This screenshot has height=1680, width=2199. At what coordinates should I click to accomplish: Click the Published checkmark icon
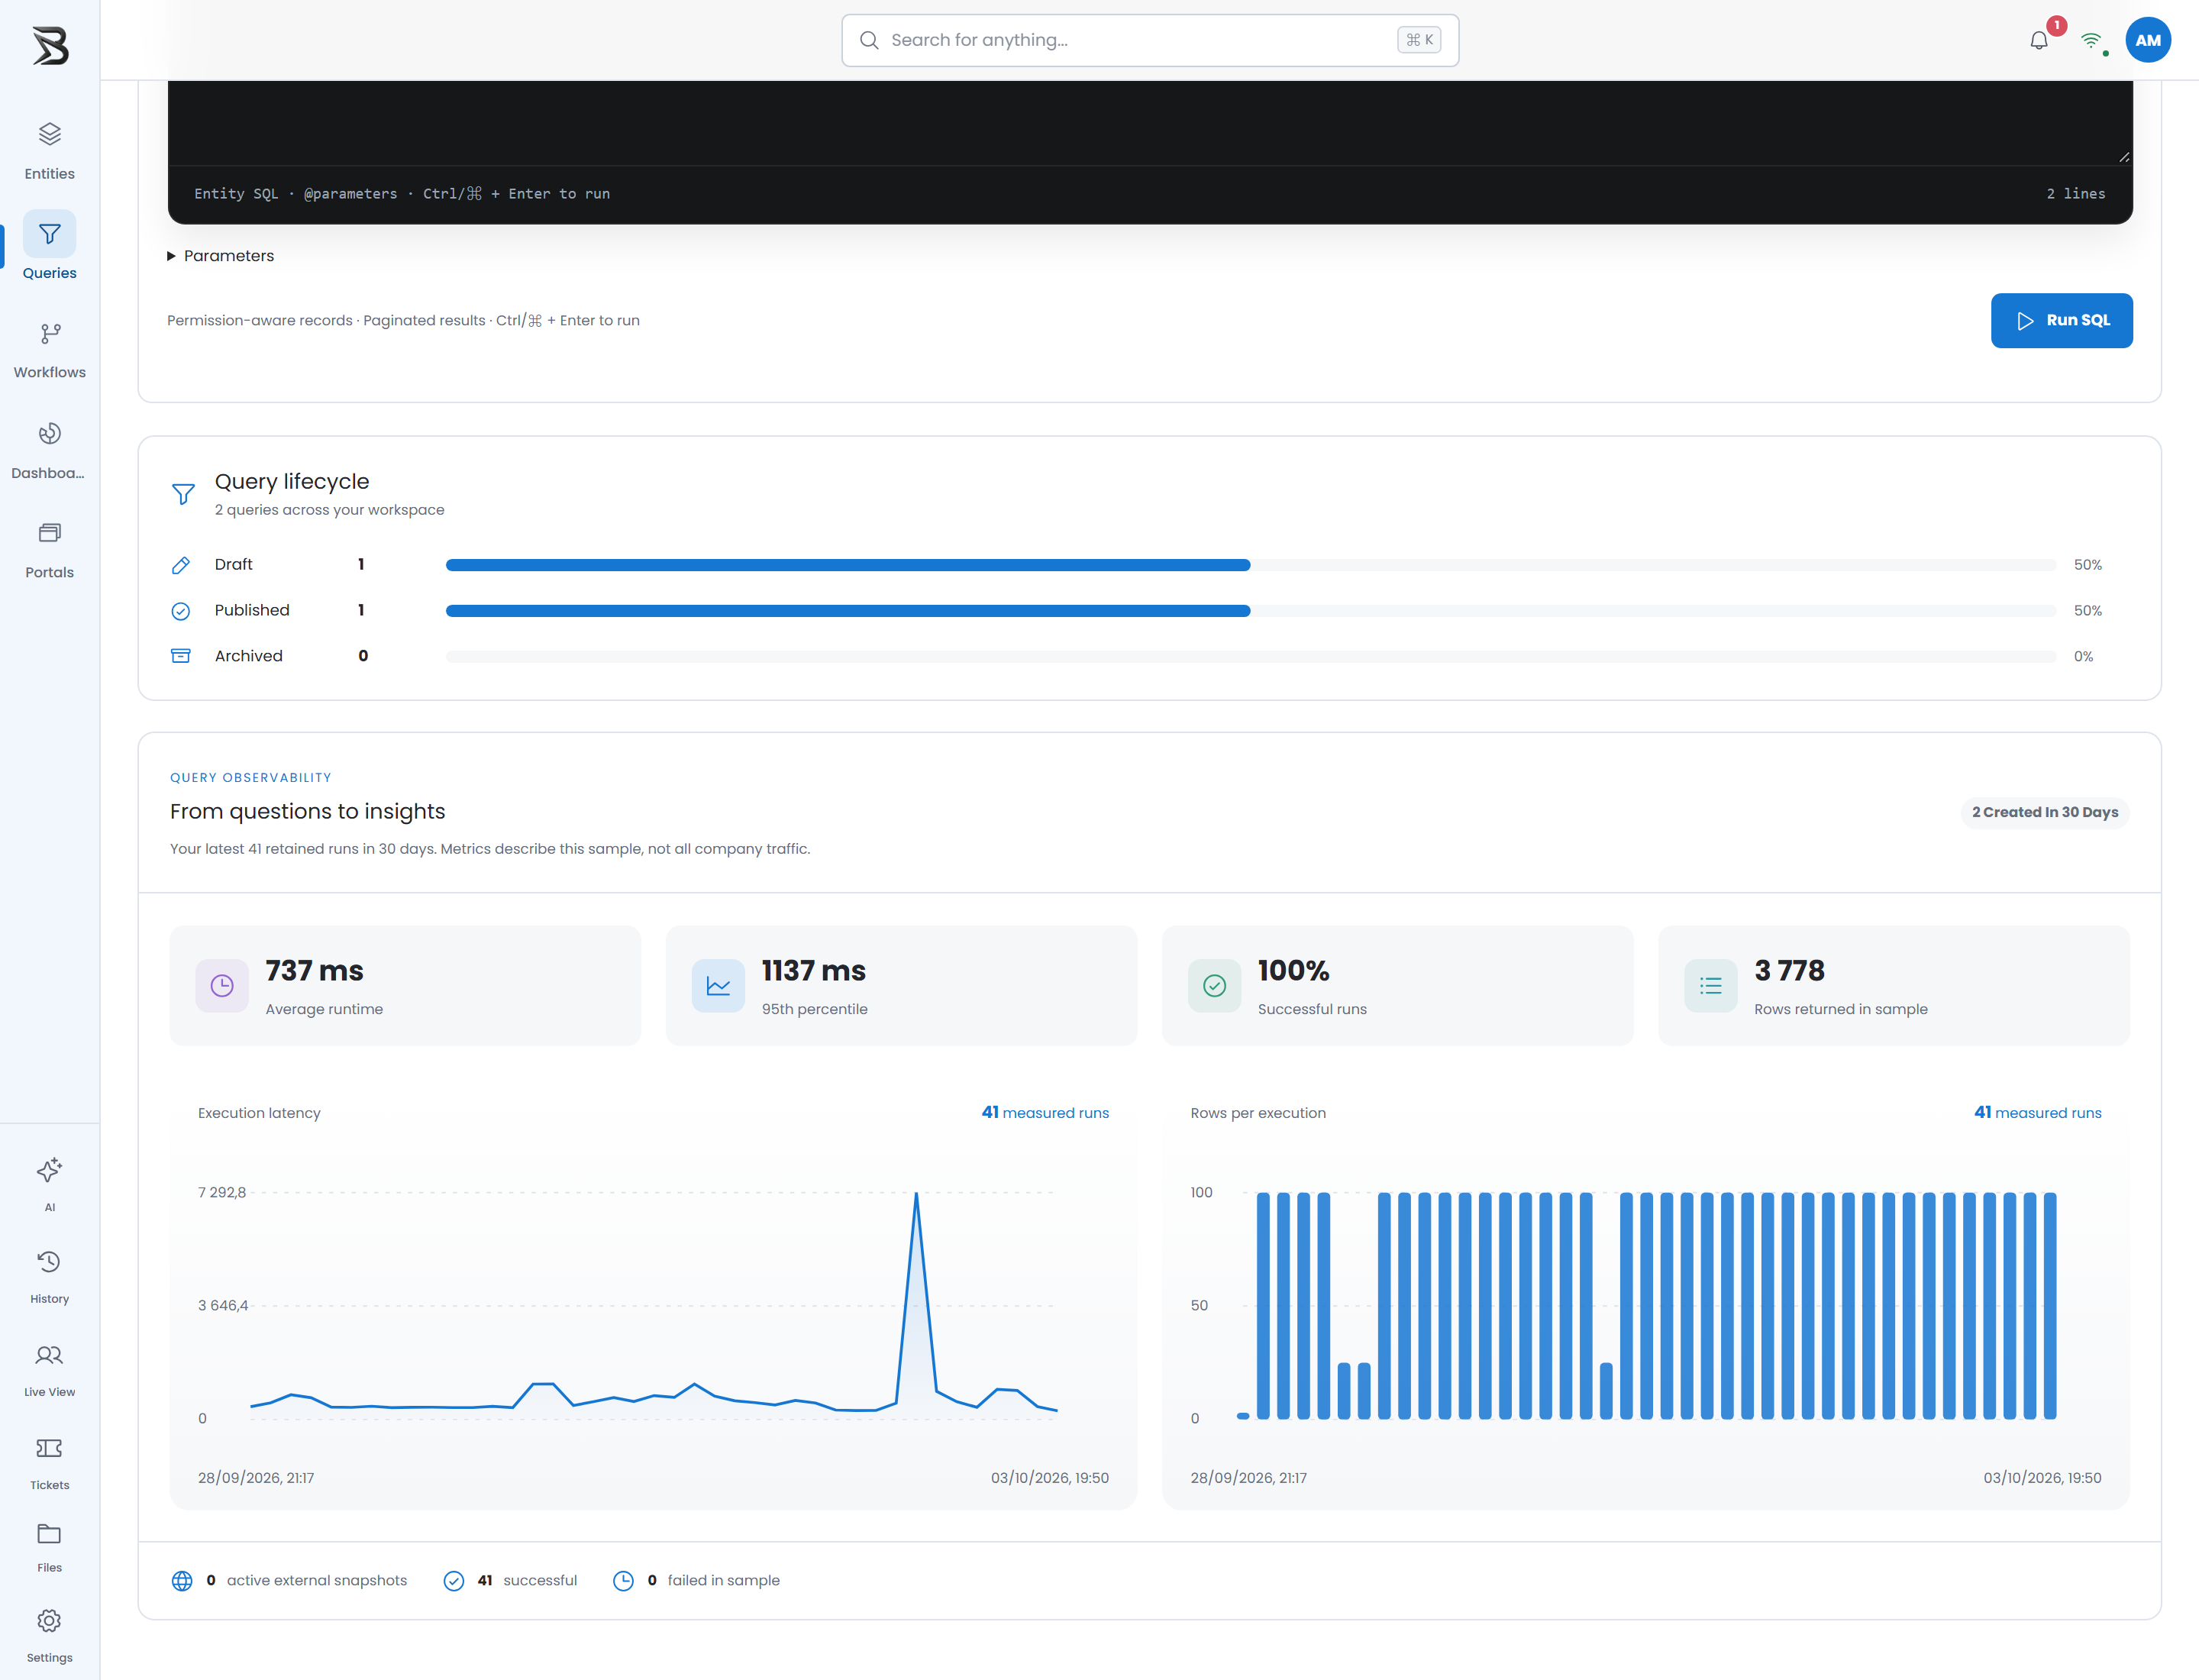tap(181, 611)
